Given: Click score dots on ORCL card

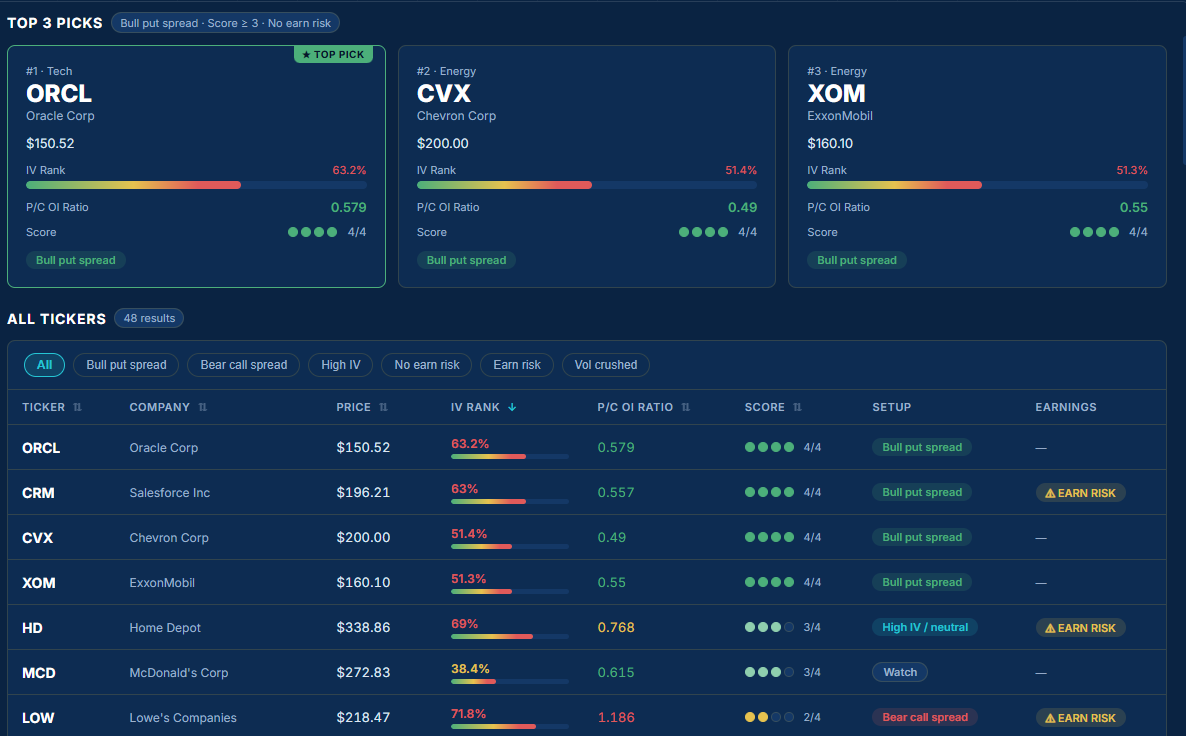Looking at the screenshot, I should (x=312, y=232).
